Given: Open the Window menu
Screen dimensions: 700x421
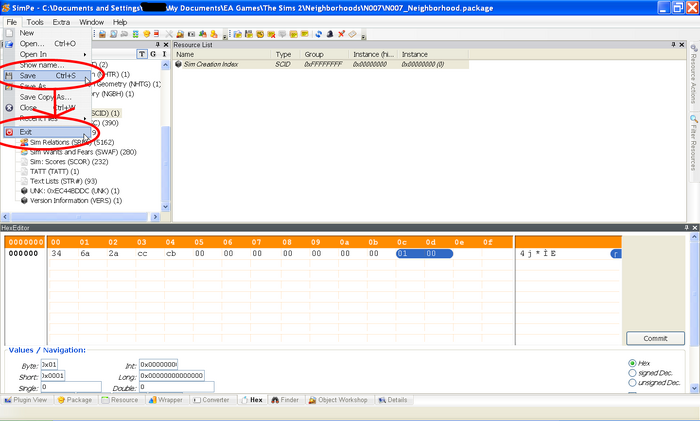Looking at the screenshot, I should click(x=92, y=22).
